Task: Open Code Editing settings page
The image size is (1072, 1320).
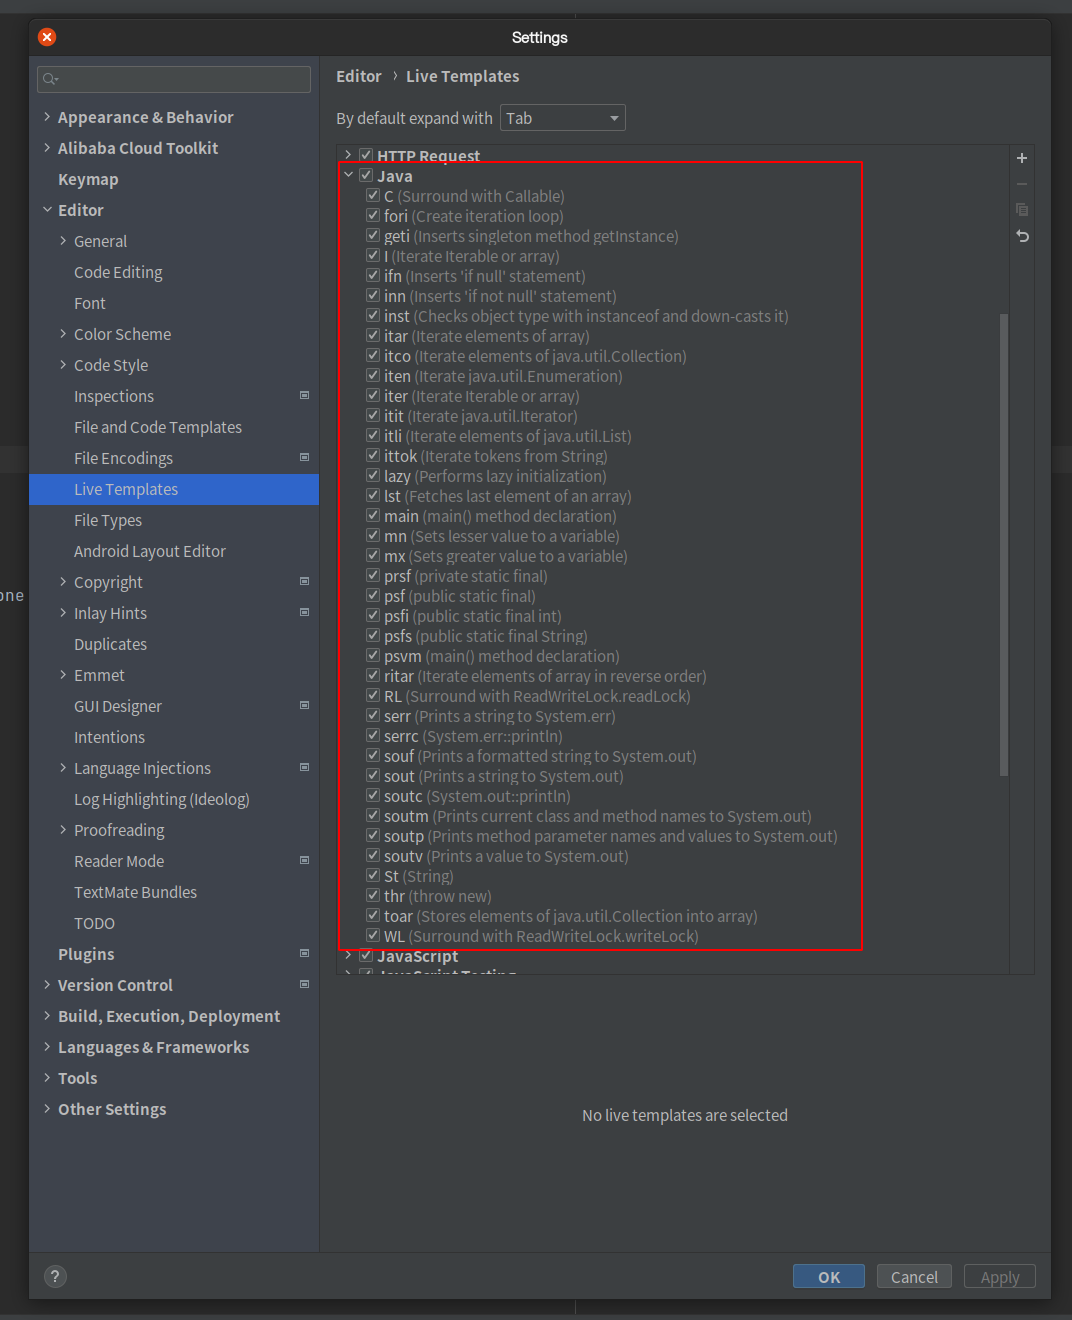Action: [x=118, y=272]
